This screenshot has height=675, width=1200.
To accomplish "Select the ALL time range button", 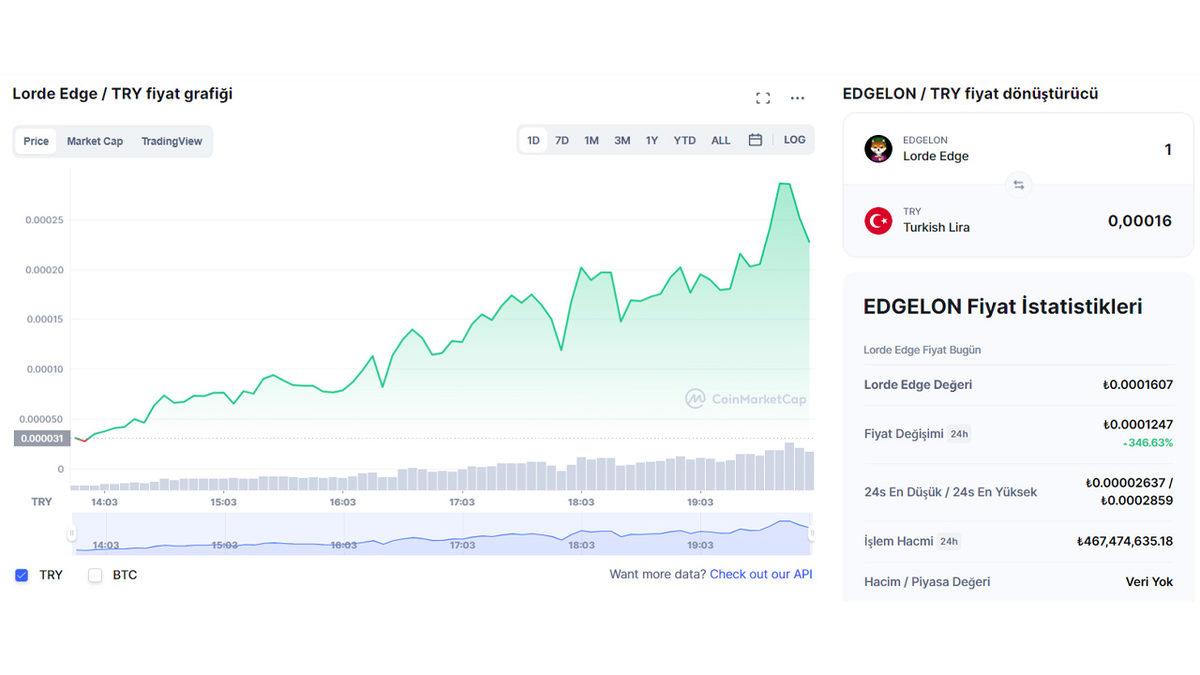I will point(720,140).
